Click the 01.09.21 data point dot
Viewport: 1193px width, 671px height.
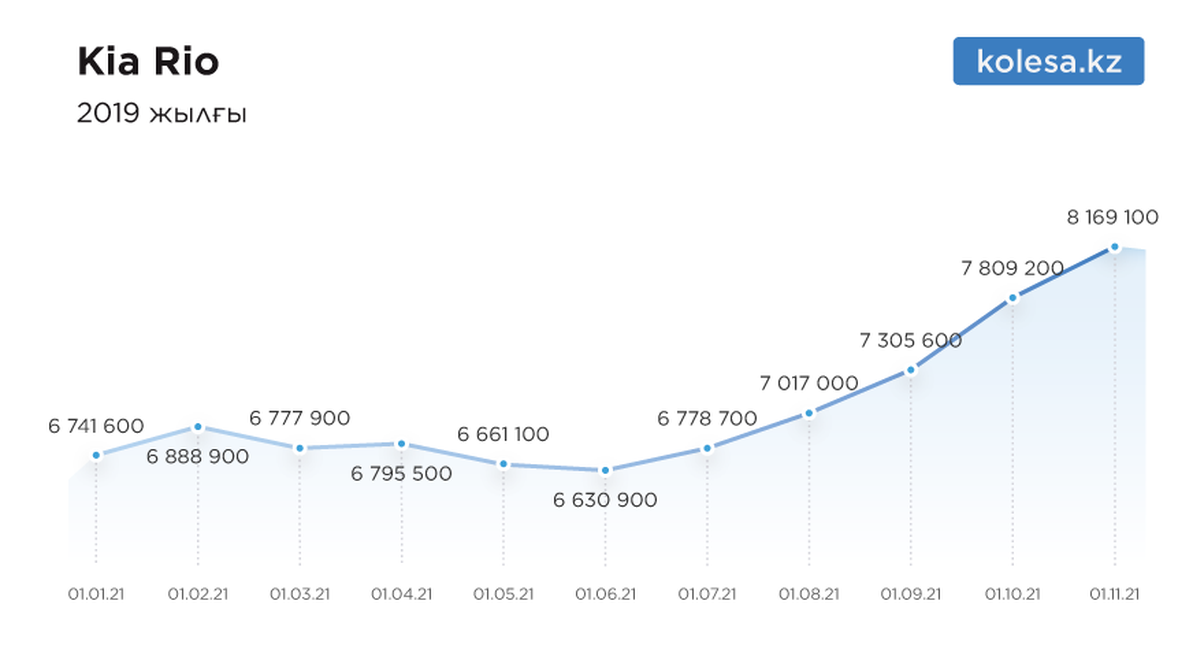(910, 370)
